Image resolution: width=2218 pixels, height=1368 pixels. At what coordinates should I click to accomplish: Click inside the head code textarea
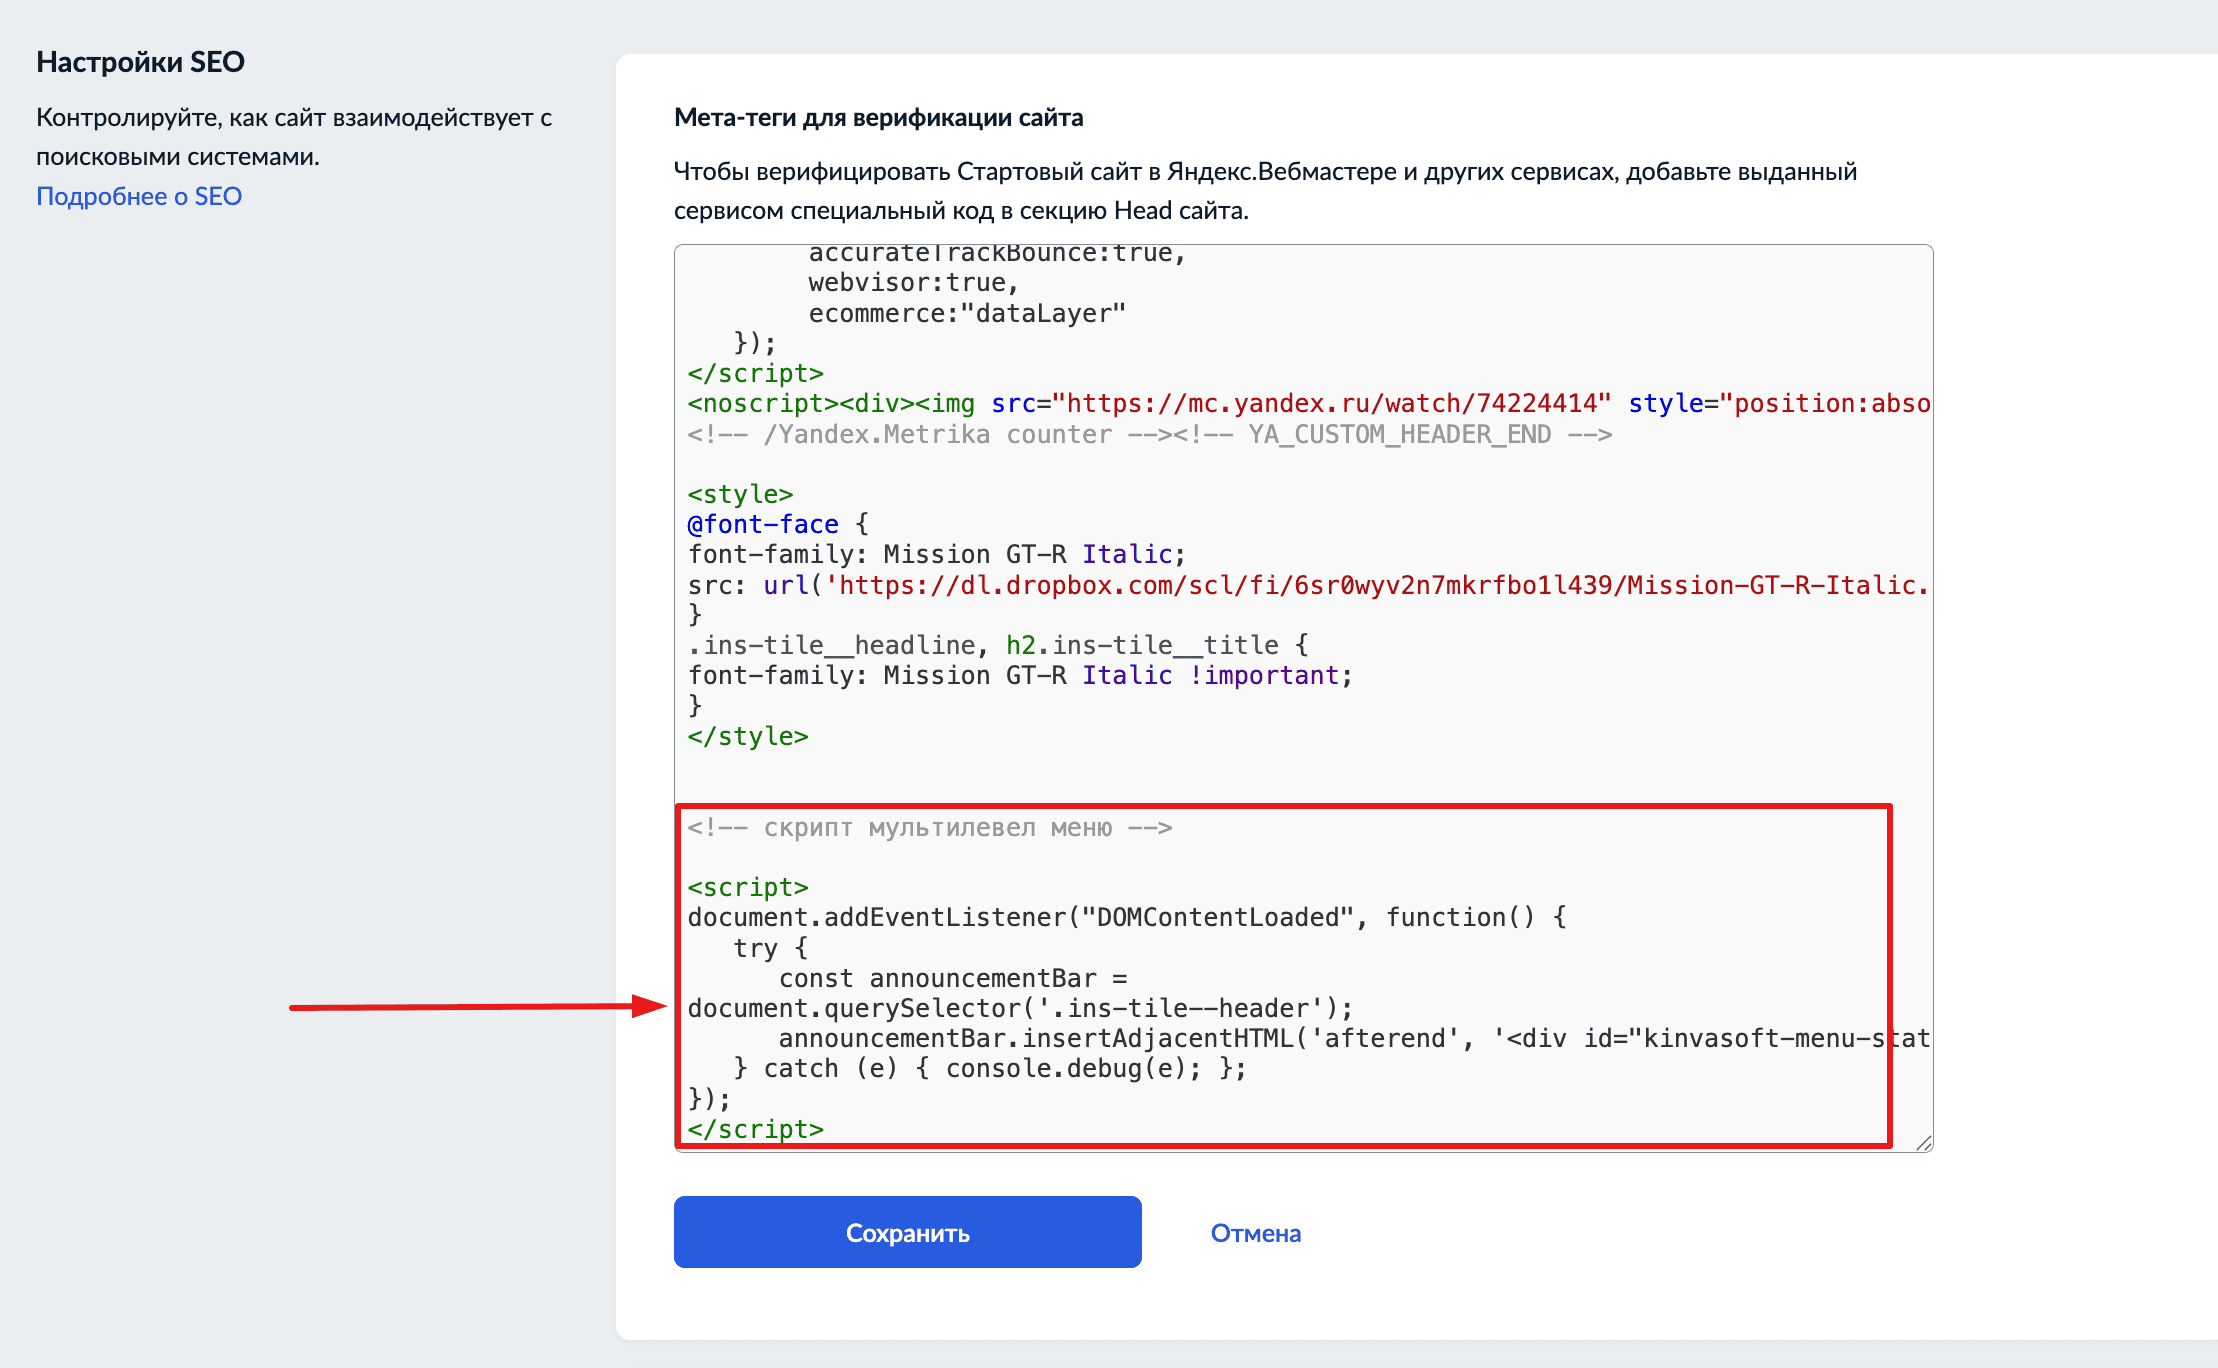[x=1303, y=698]
